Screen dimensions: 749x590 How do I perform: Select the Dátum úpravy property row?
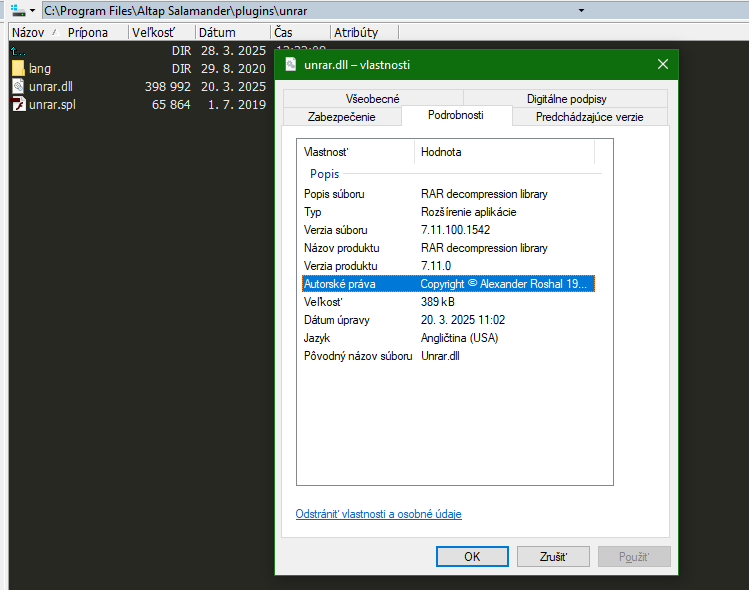point(449,320)
